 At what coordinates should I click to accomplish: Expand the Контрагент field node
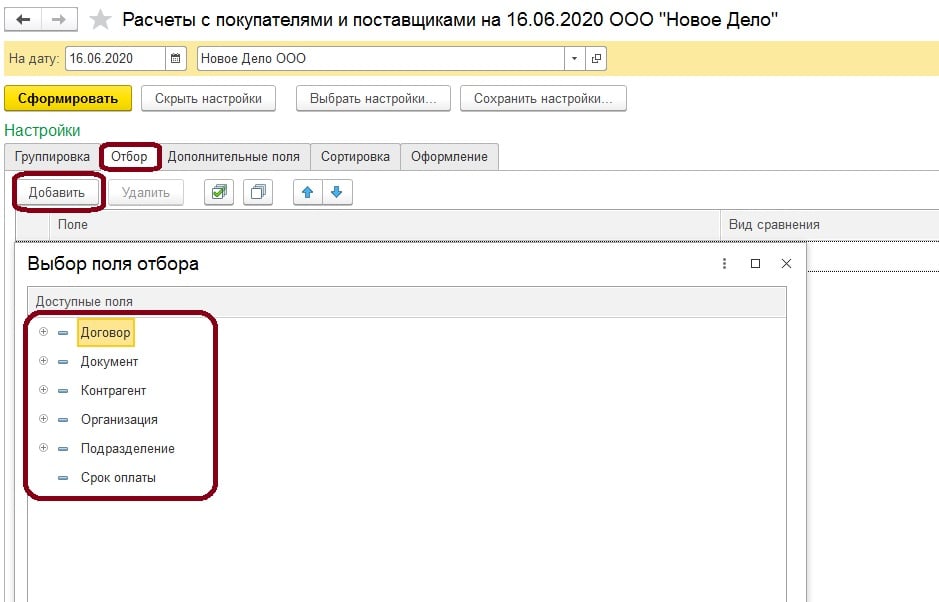(43, 390)
